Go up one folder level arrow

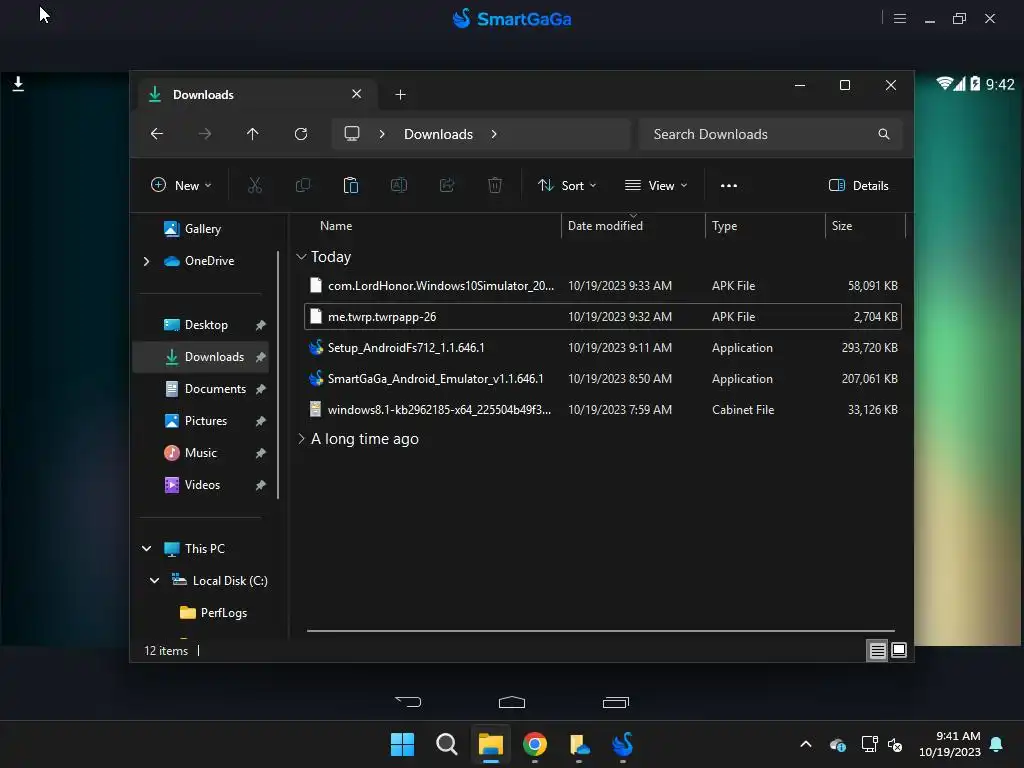point(253,134)
